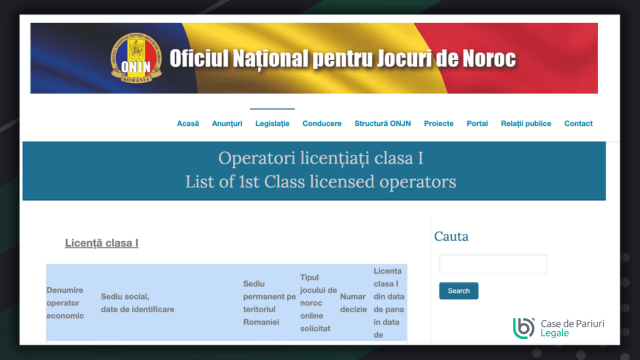The width and height of the screenshot is (640, 360).
Task: Focus the Cauta search input field
Action: (493, 264)
